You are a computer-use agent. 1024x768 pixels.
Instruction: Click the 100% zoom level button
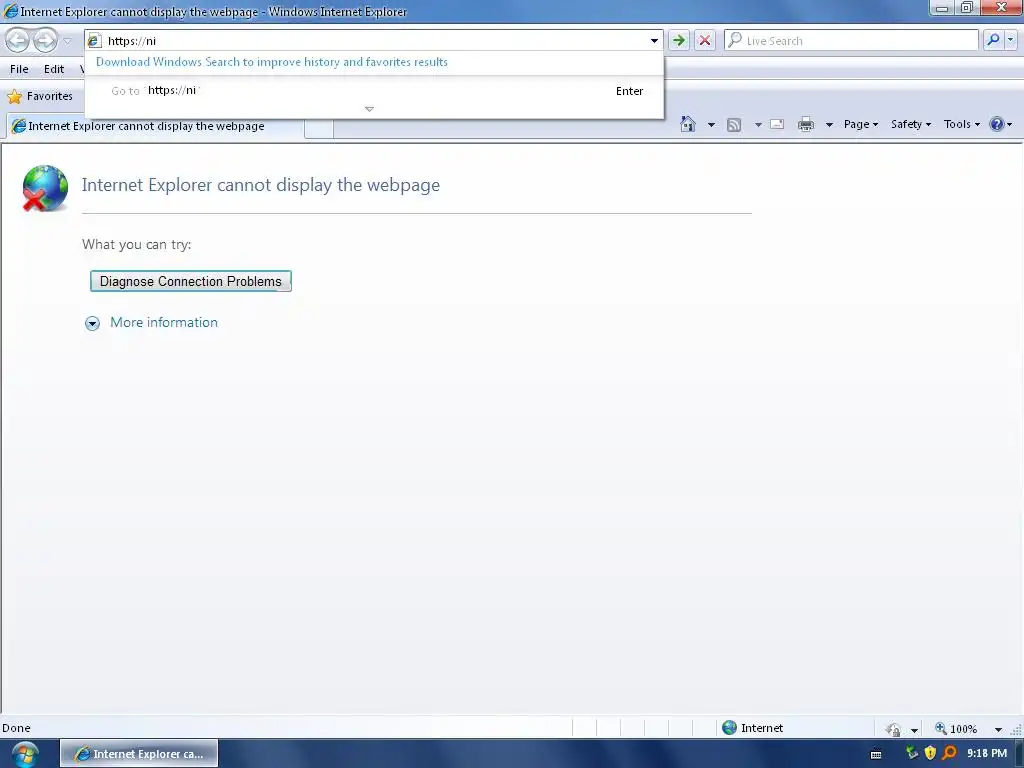956,729
